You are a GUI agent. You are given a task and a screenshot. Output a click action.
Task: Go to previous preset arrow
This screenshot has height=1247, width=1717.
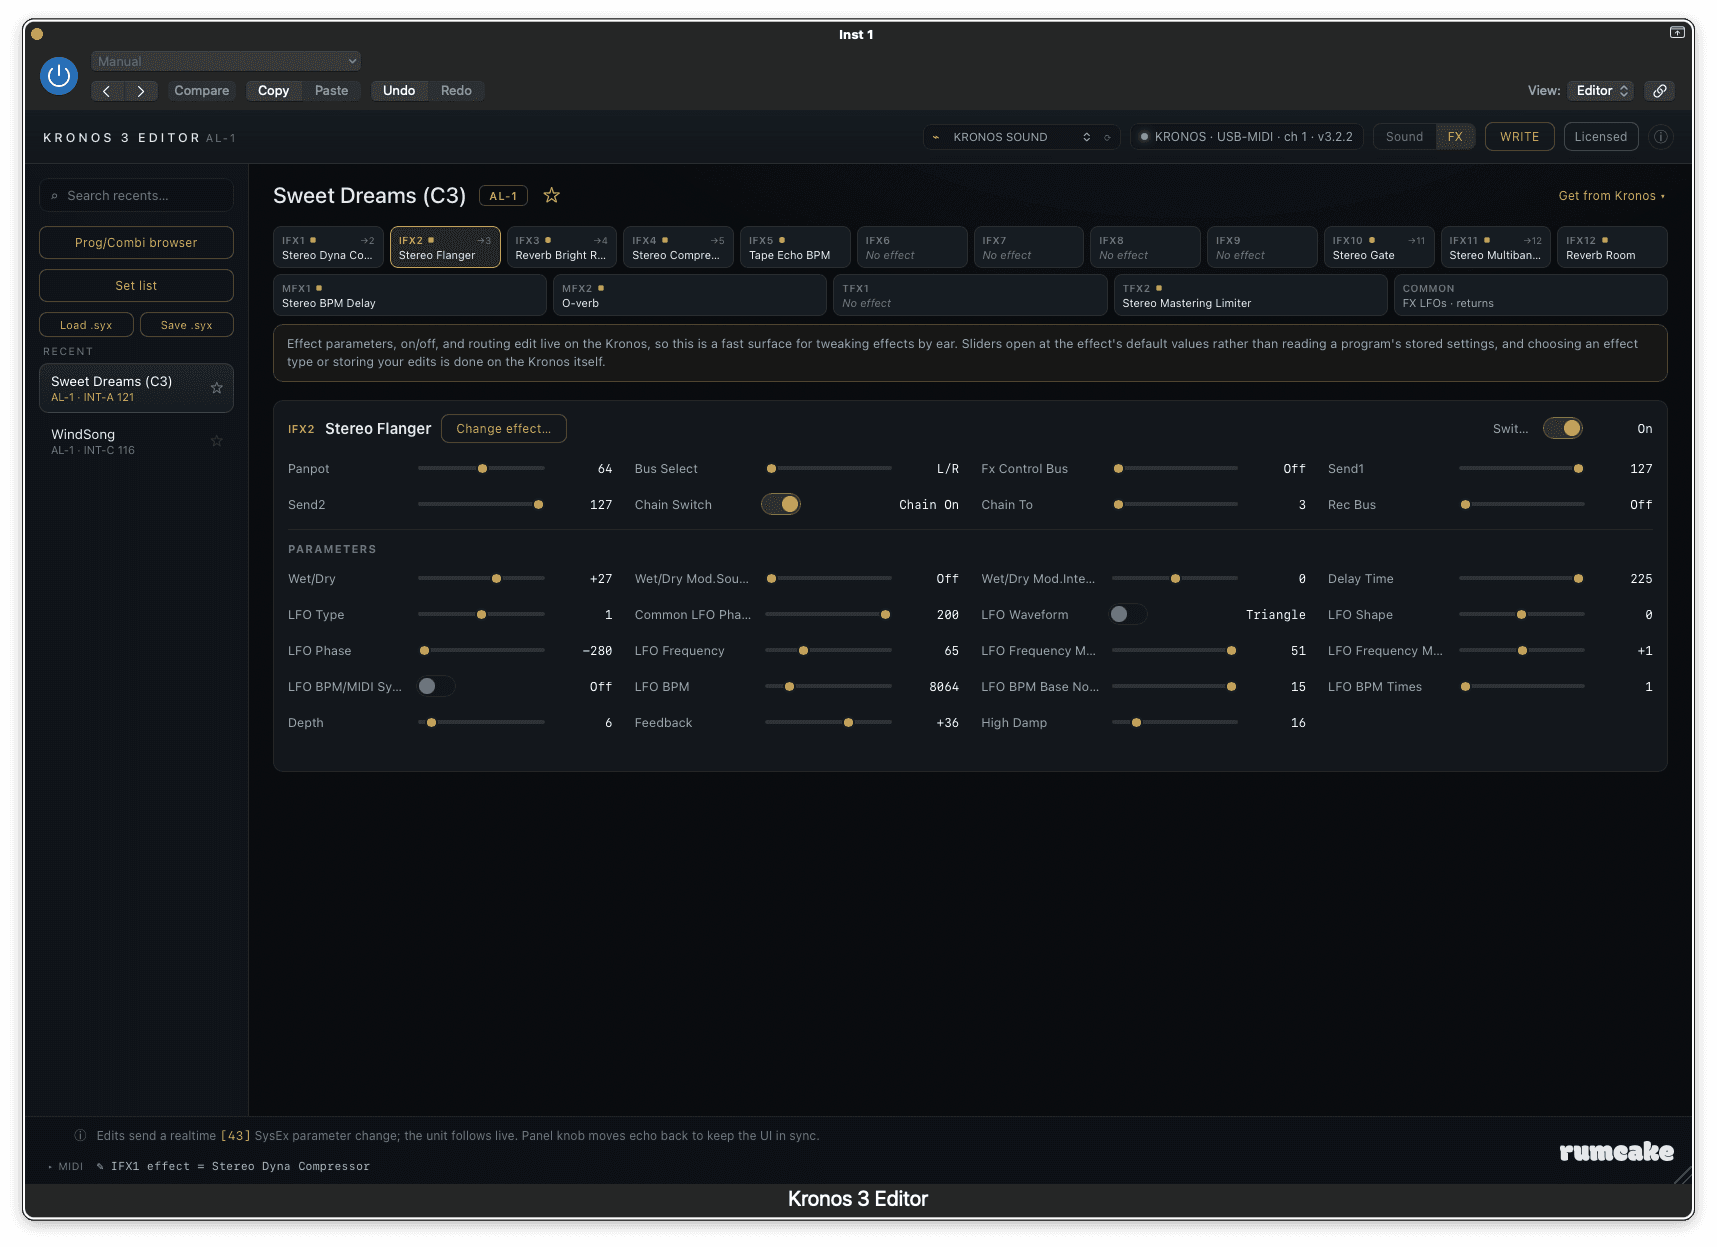pyautogui.click(x=107, y=91)
